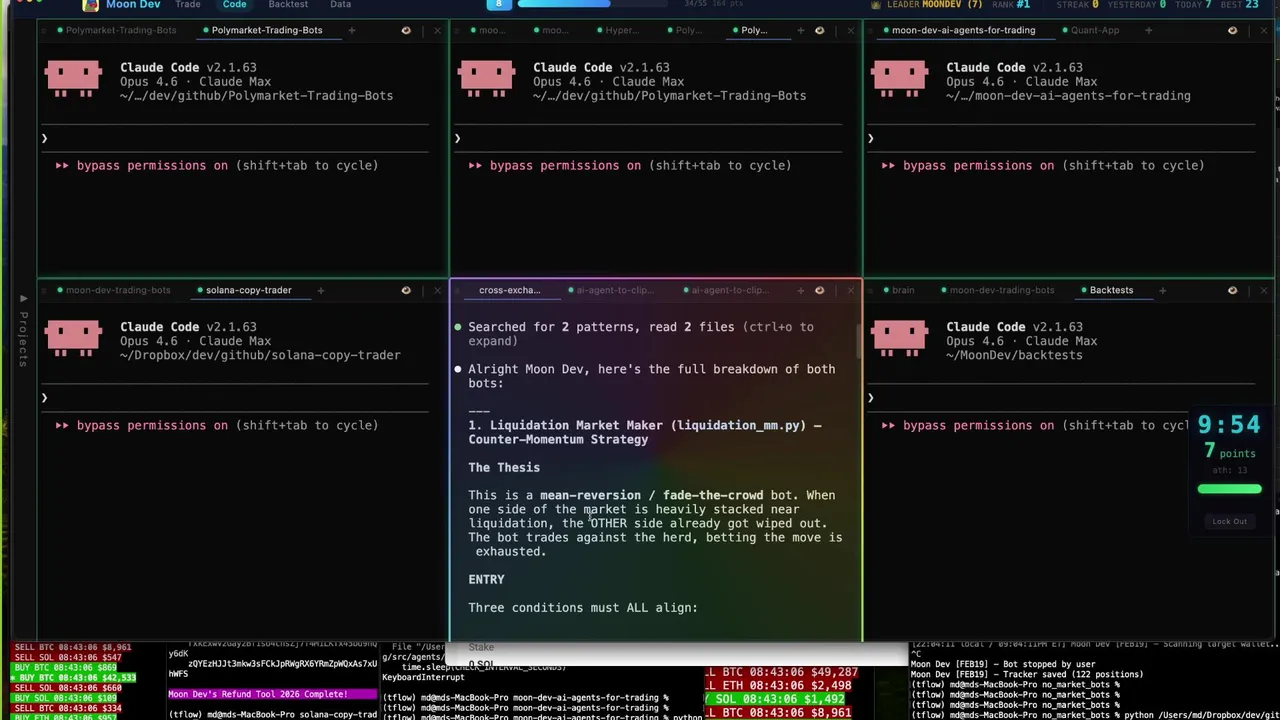This screenshot has width=1280, height=720.
Task: Switch to the Code section in the top bar
Action: 235,5
